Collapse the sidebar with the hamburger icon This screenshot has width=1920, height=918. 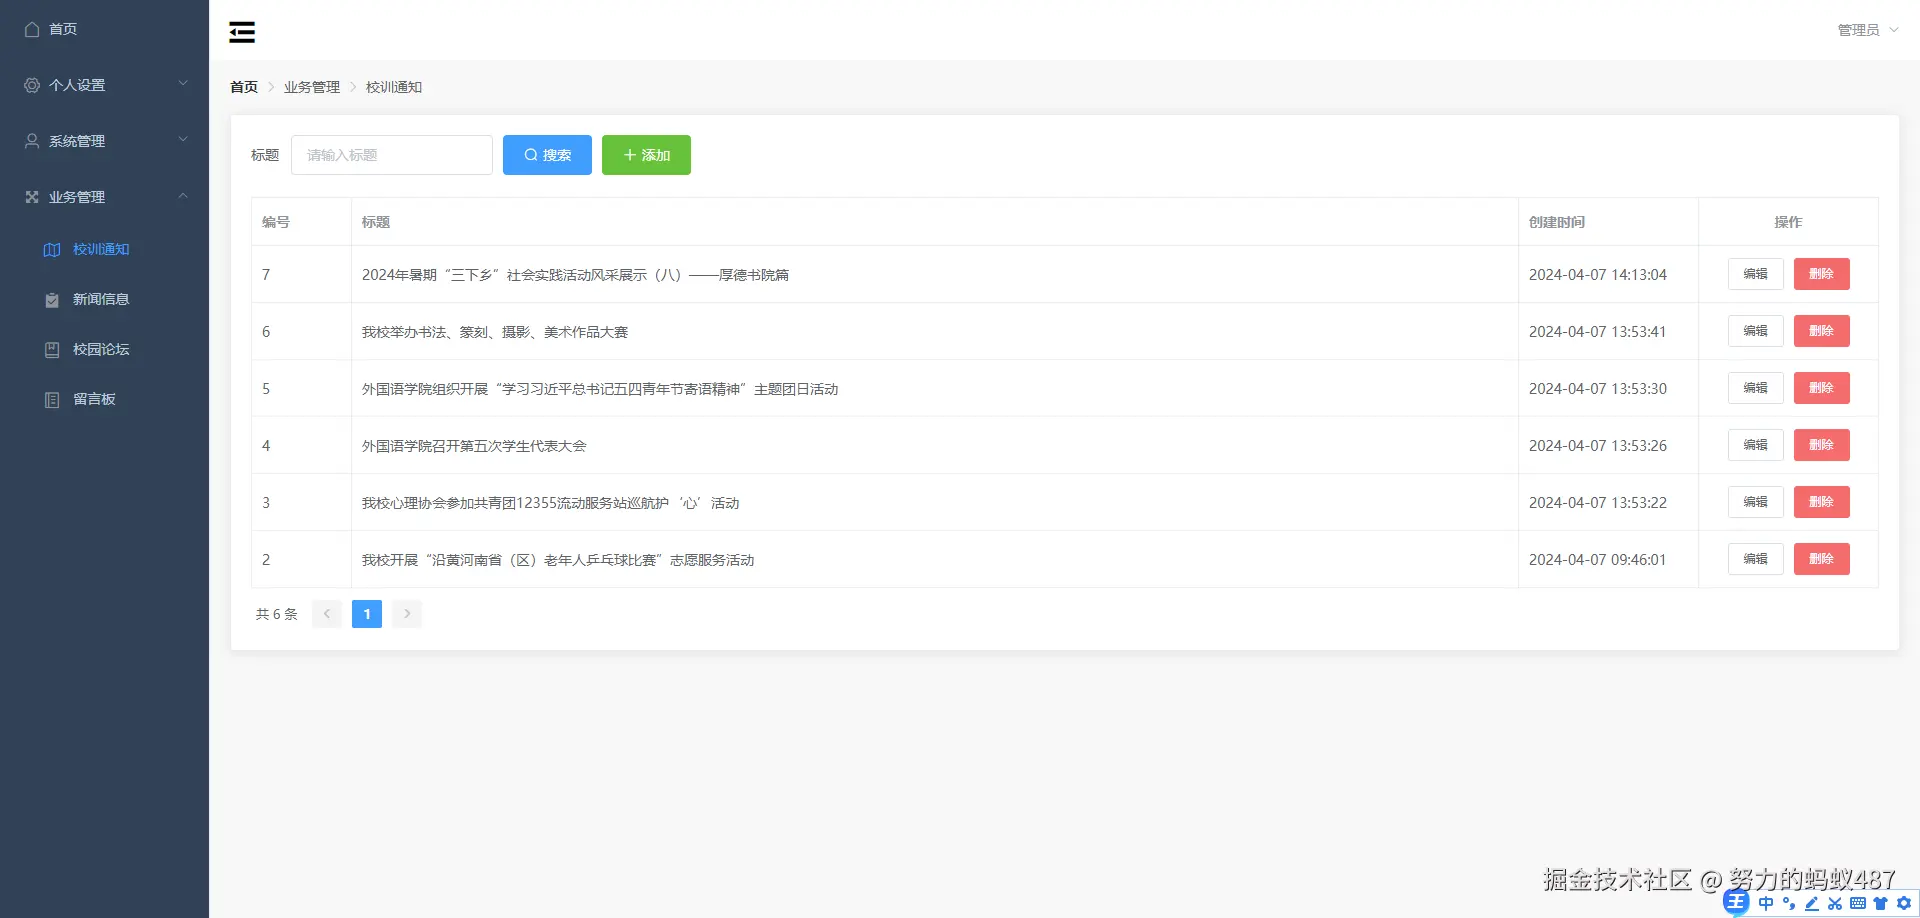click(241, 31)
